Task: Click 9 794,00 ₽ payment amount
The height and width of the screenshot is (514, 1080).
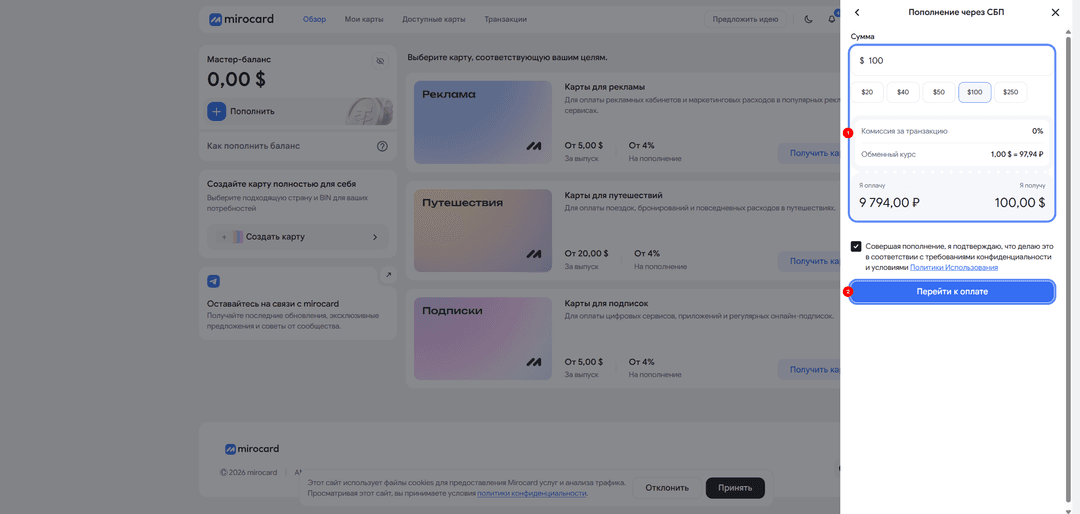Action: (889, 203)
